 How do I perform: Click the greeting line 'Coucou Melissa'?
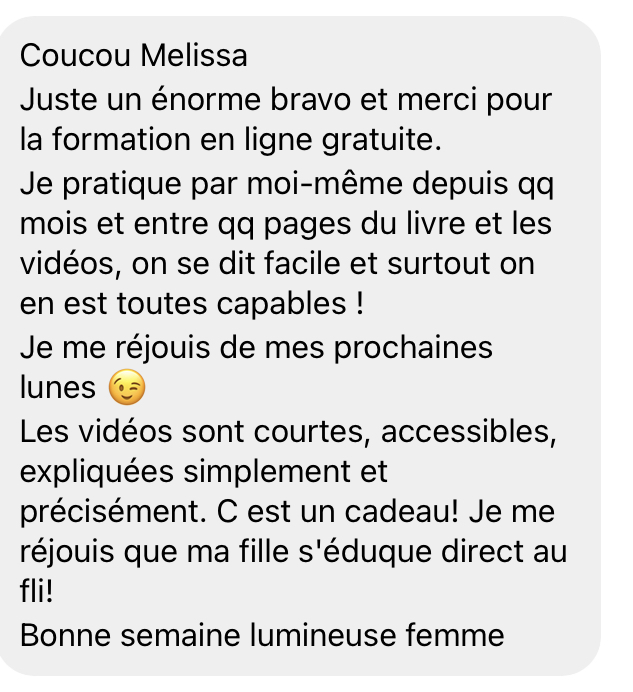pyautogui.click(x=133, y=56)
